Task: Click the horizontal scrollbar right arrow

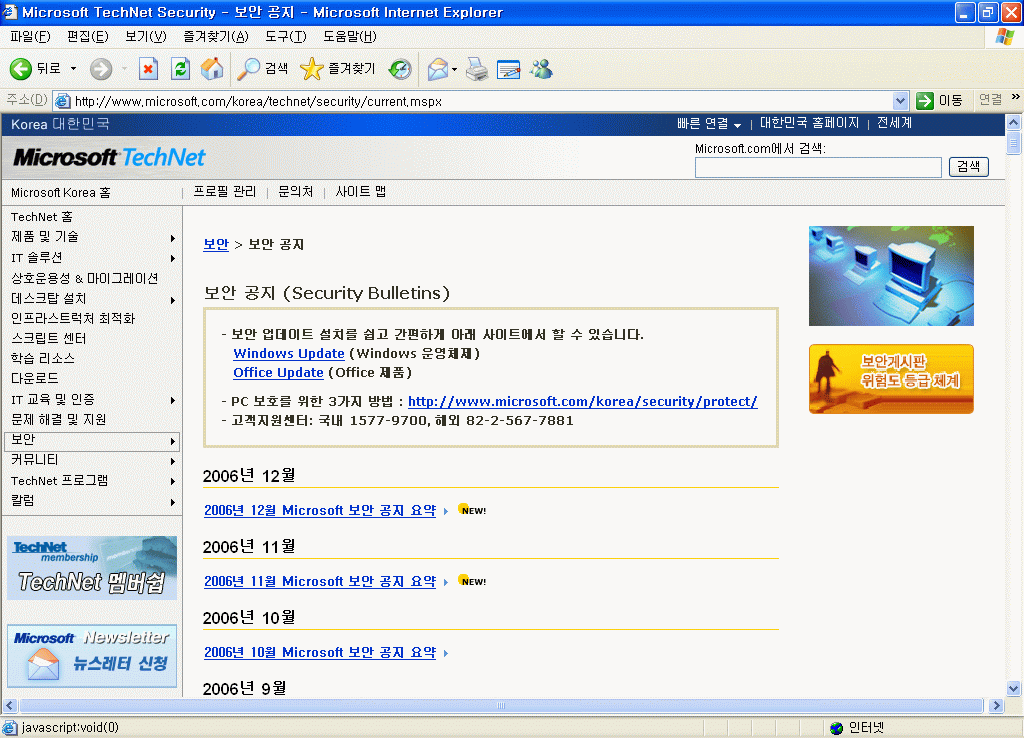Action: coord(997,705)
